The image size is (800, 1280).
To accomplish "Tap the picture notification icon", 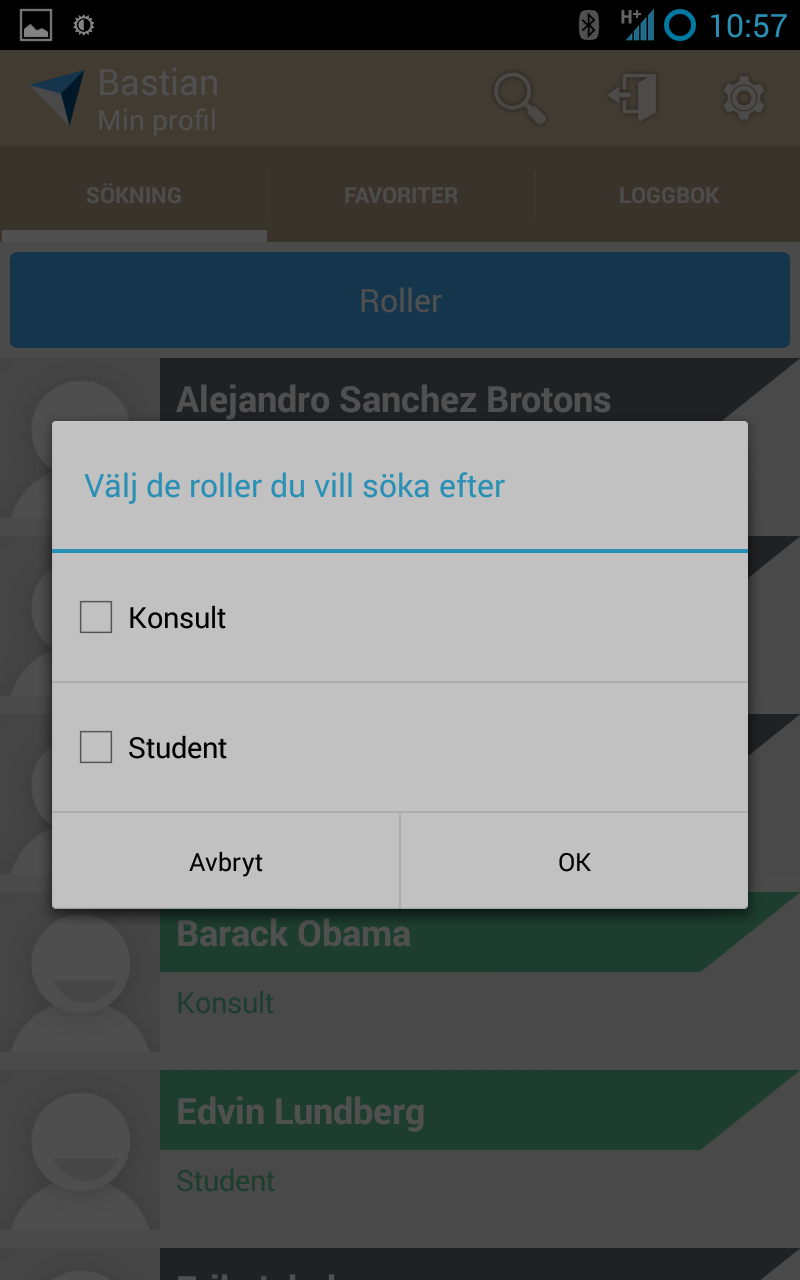I will click(x=35, y=25).
